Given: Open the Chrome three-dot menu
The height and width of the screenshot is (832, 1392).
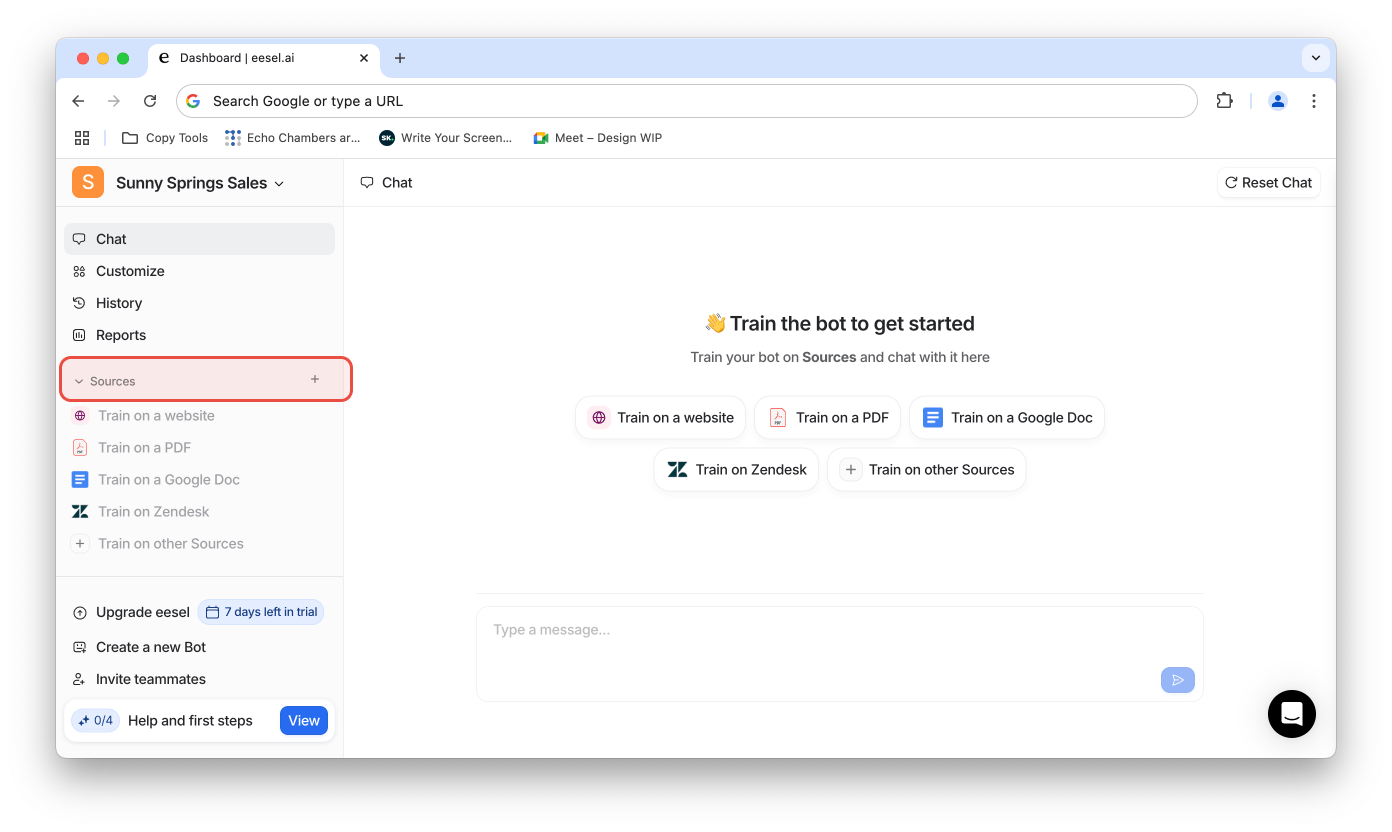Looking at the screenshot, I should click(1314, 101).
